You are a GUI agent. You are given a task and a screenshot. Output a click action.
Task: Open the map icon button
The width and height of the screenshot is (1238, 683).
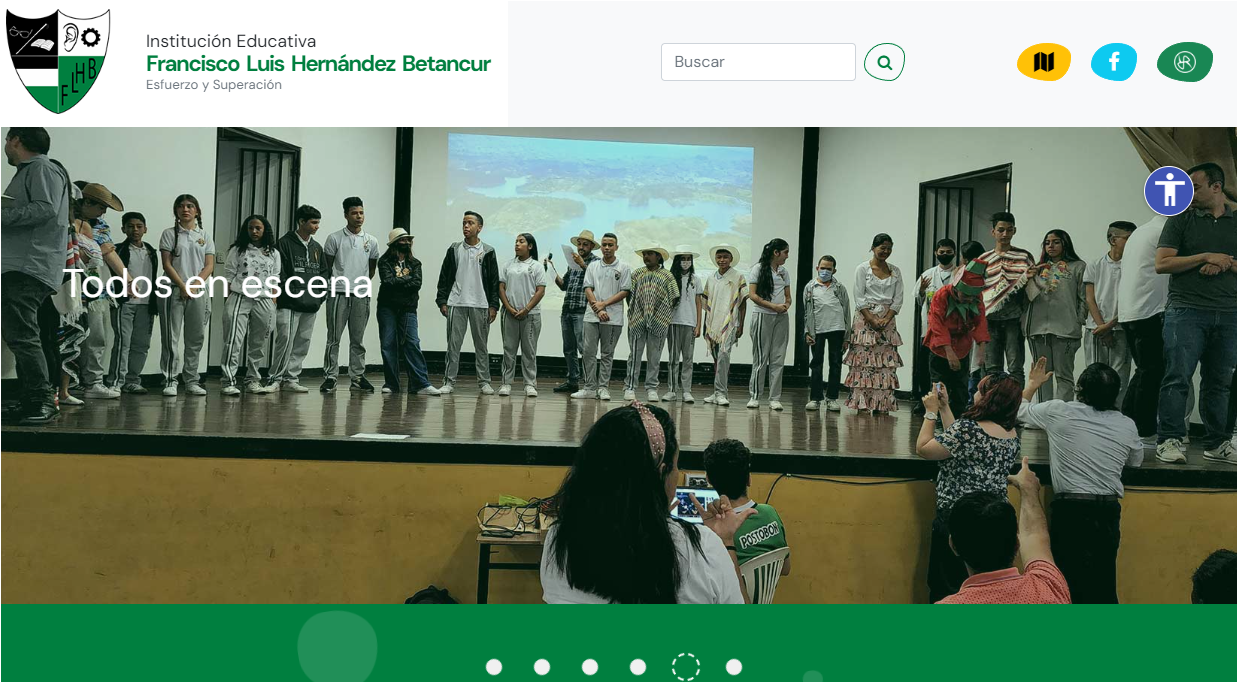click(x=1044, y=62)
